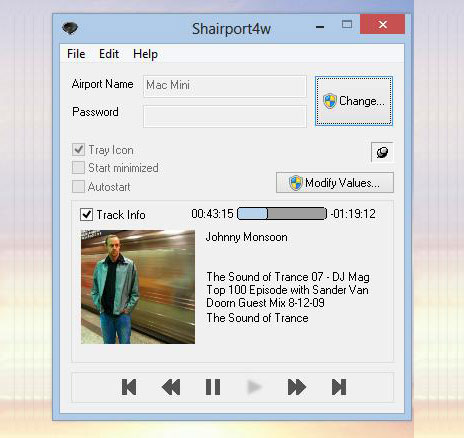Skip to the next track
Image resolution: width=464 pixels, height=438 pixels.
[339, 387]
